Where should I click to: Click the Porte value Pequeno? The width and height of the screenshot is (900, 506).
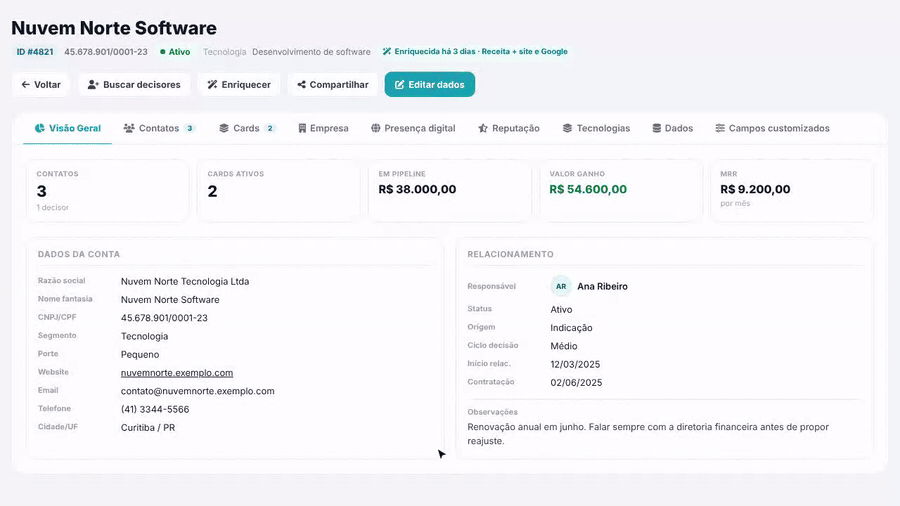140,355
